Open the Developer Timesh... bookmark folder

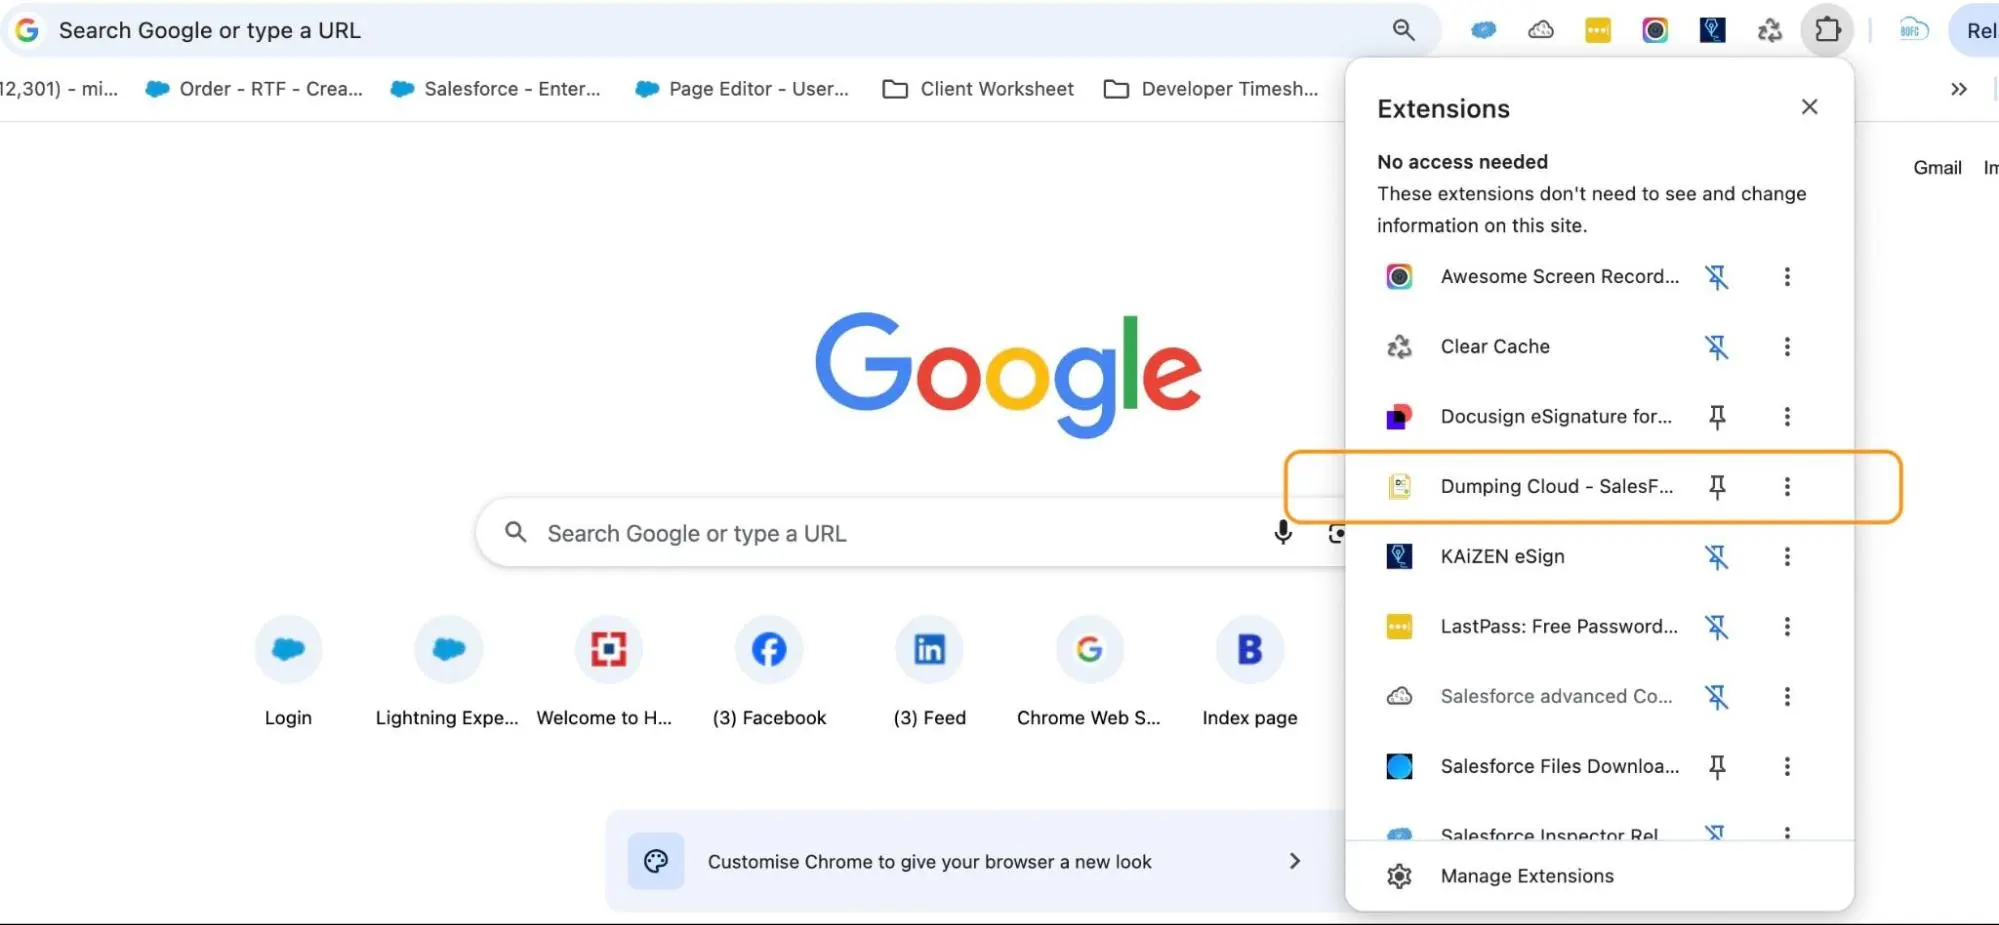tap(1211, 89)
